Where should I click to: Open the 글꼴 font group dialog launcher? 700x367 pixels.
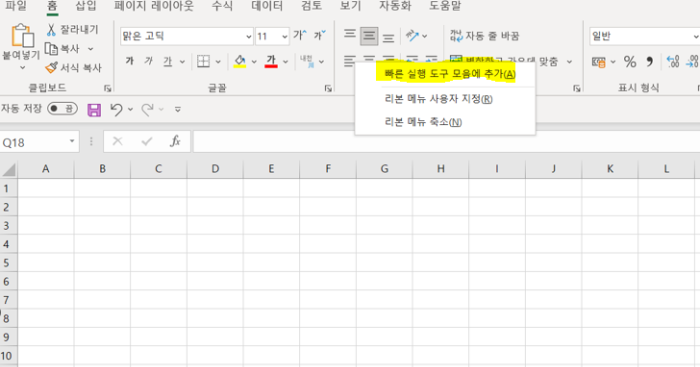[328, 88]
